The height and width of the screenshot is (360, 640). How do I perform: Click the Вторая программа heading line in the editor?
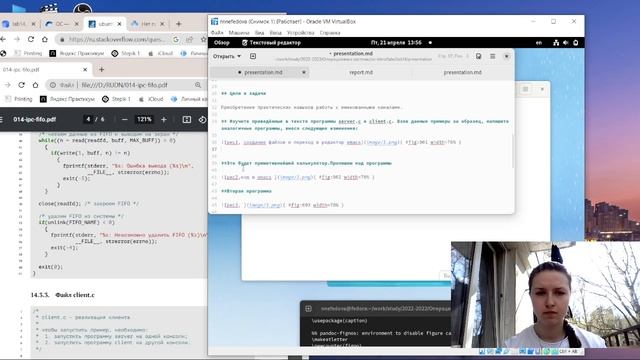click(x=247, y=191)
